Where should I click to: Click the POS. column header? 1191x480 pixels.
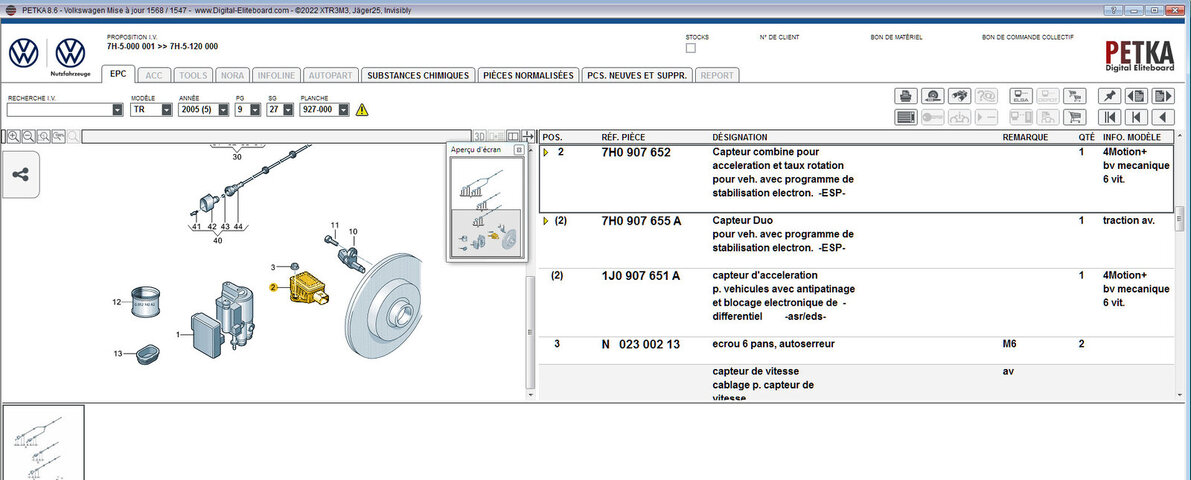(552, 137)
